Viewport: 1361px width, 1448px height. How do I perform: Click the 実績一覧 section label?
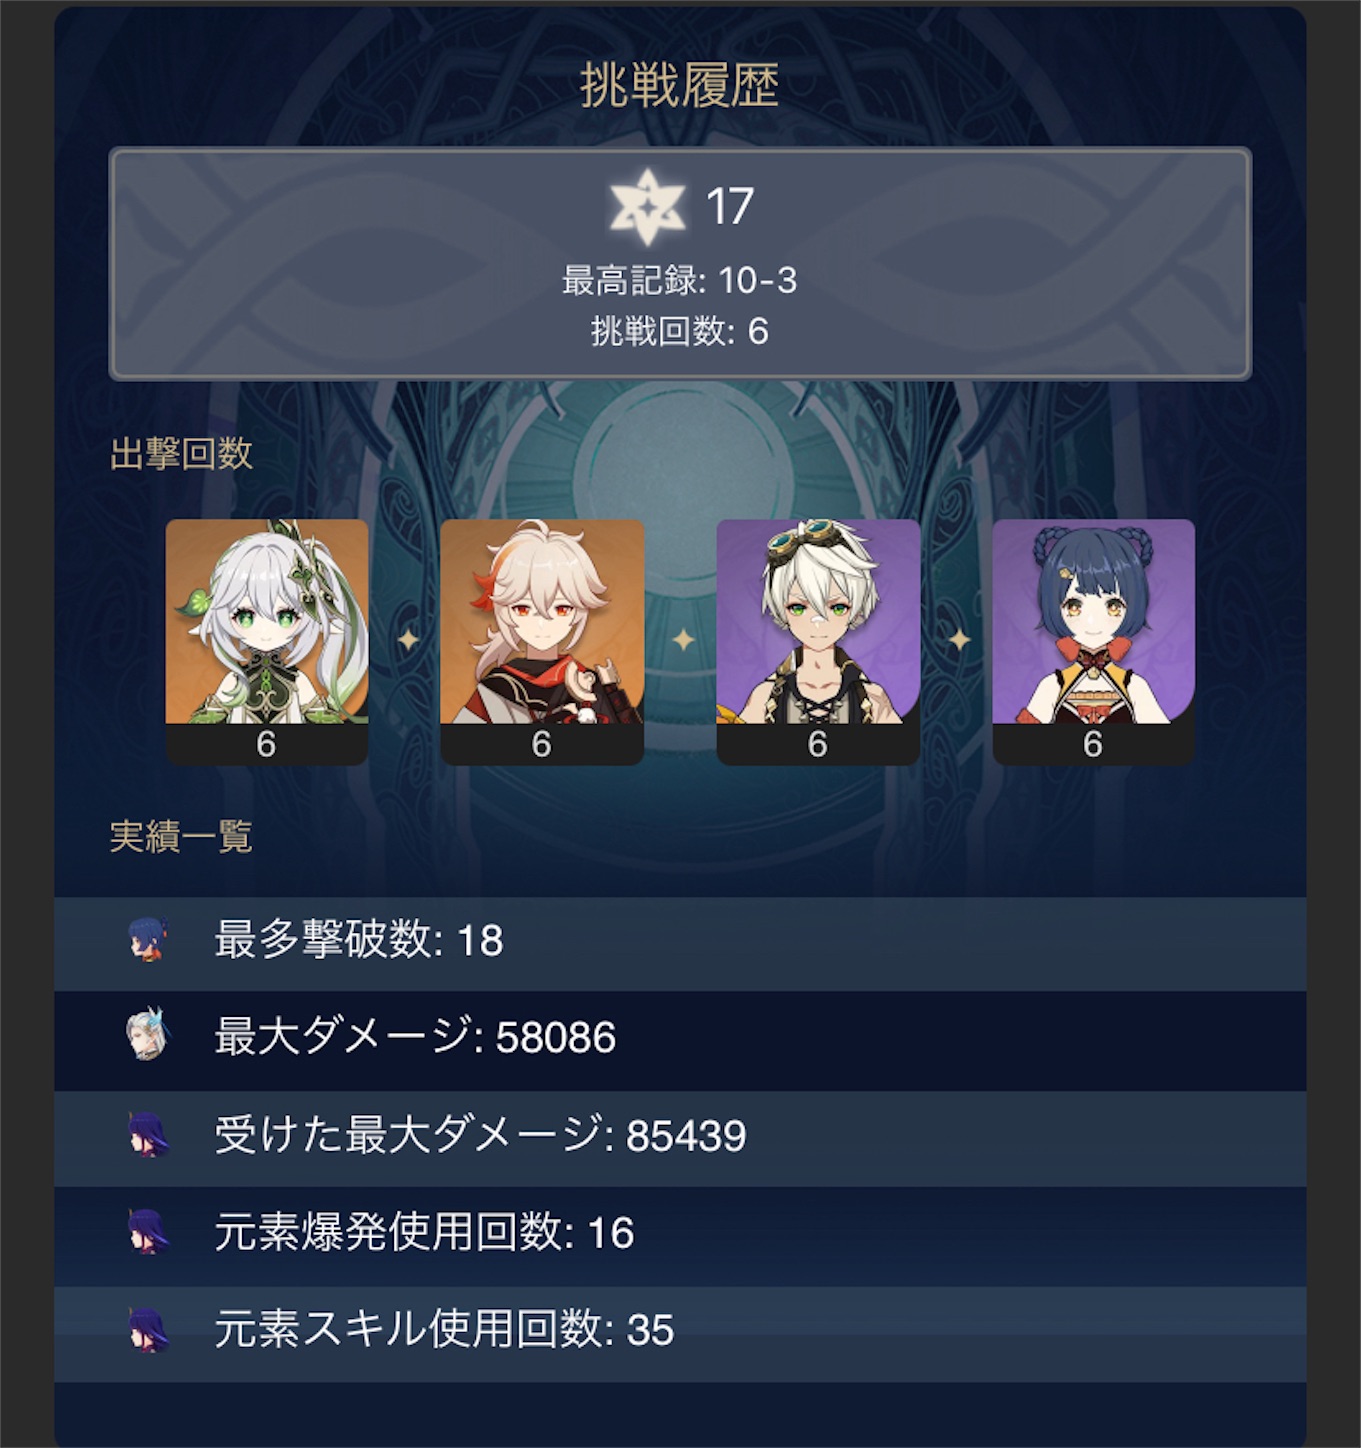pos(181,836)
